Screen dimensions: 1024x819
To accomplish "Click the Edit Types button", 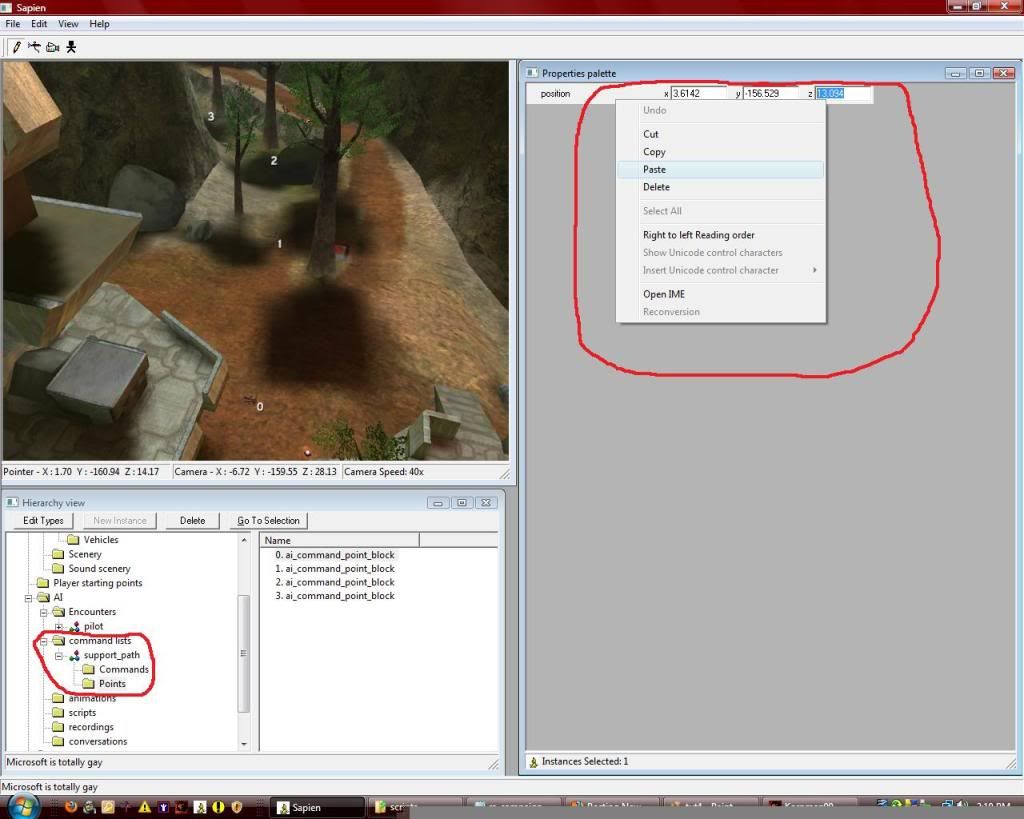I will [x=43, y=521].
